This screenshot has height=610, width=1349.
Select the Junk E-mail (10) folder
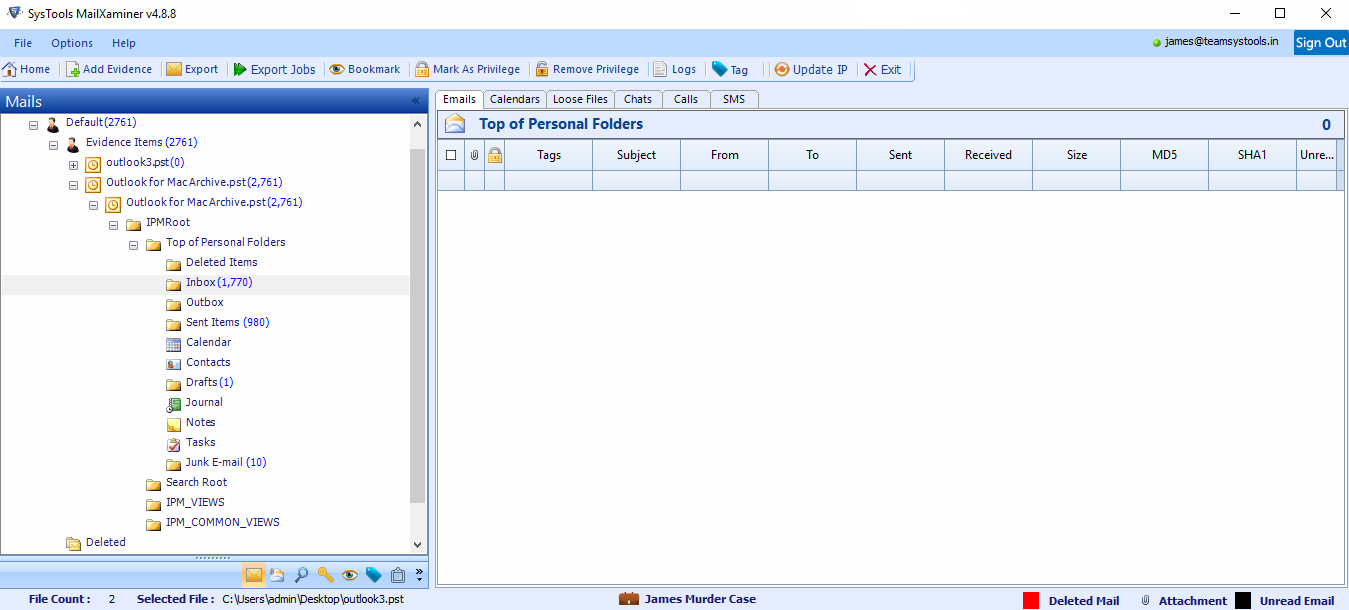226,462
